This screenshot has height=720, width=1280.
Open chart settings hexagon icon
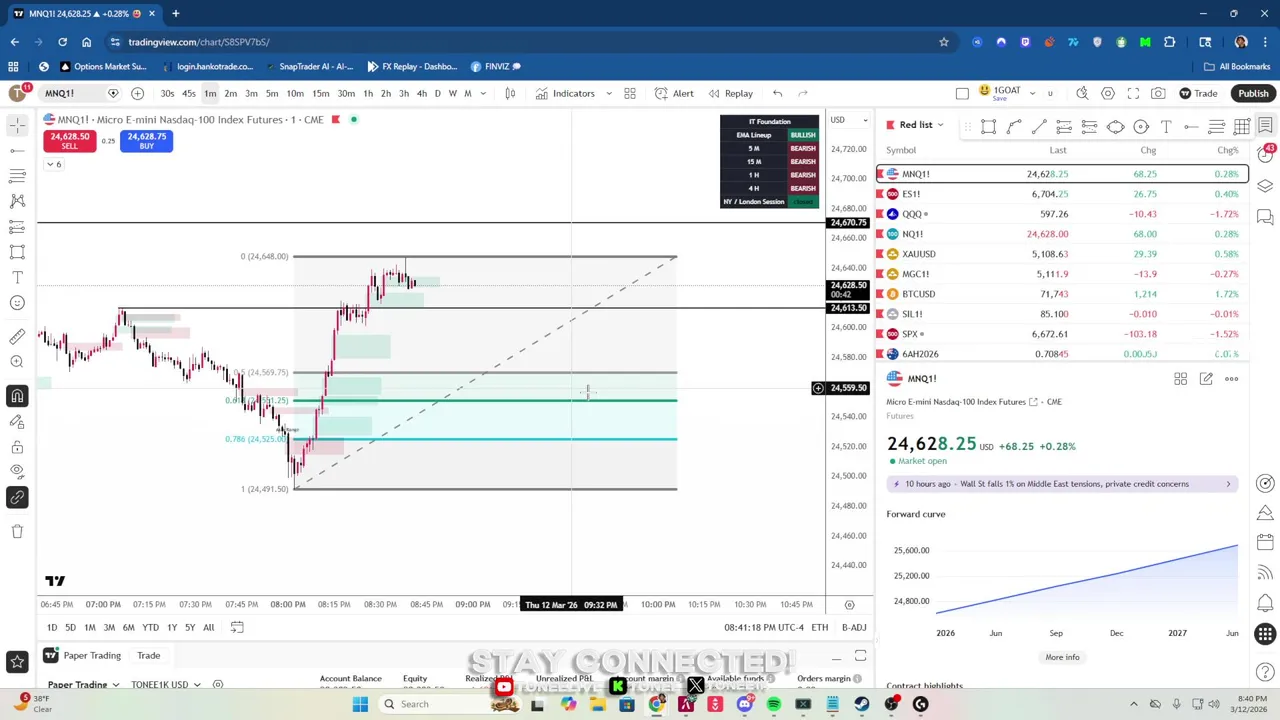(x=1108, y=93)
